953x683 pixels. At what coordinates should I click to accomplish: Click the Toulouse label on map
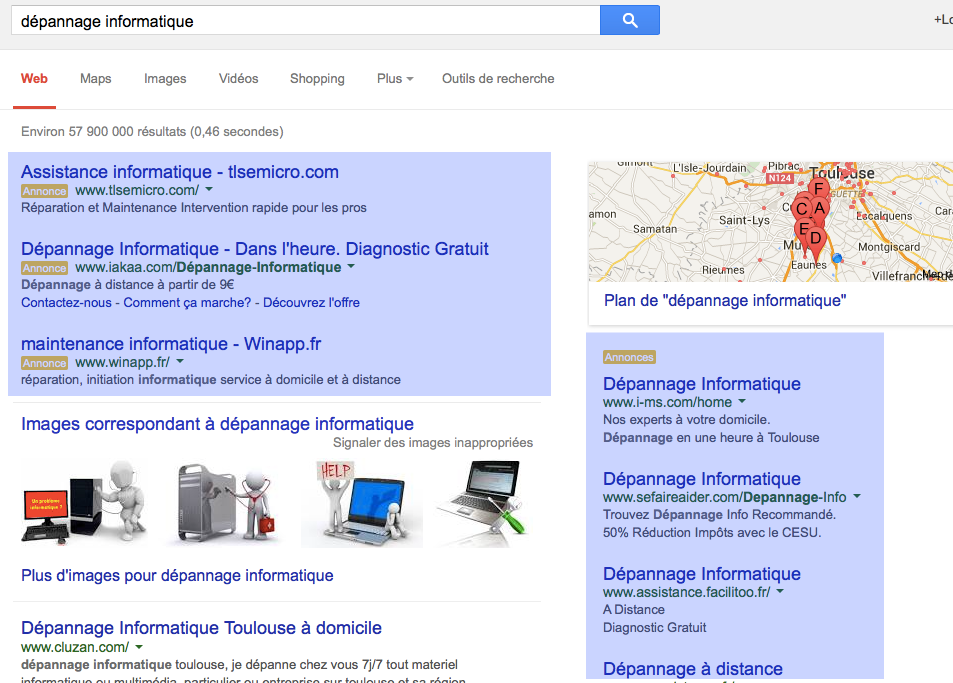pyautogui.click(x=842, y=173)
